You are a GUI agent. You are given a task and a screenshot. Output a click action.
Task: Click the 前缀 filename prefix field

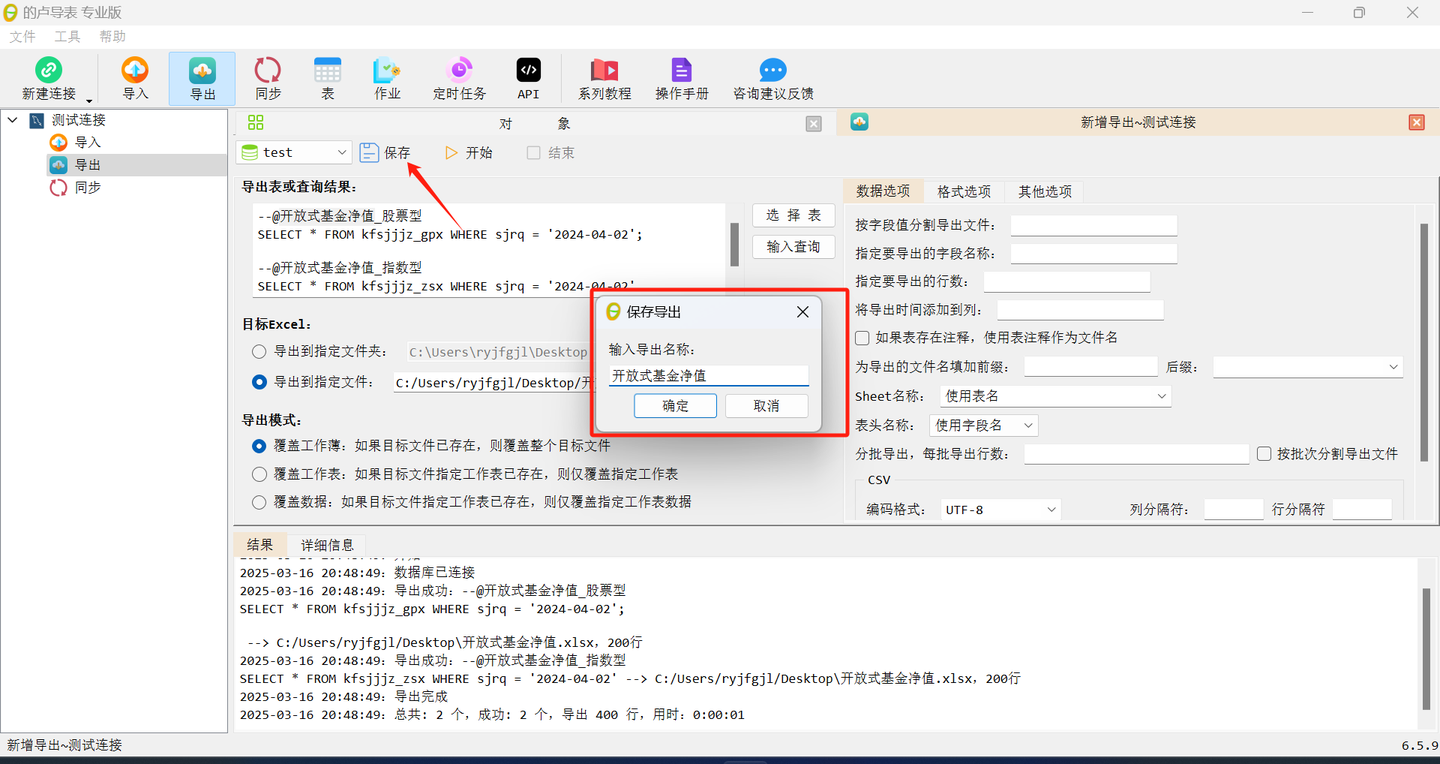pos(1090,367)
